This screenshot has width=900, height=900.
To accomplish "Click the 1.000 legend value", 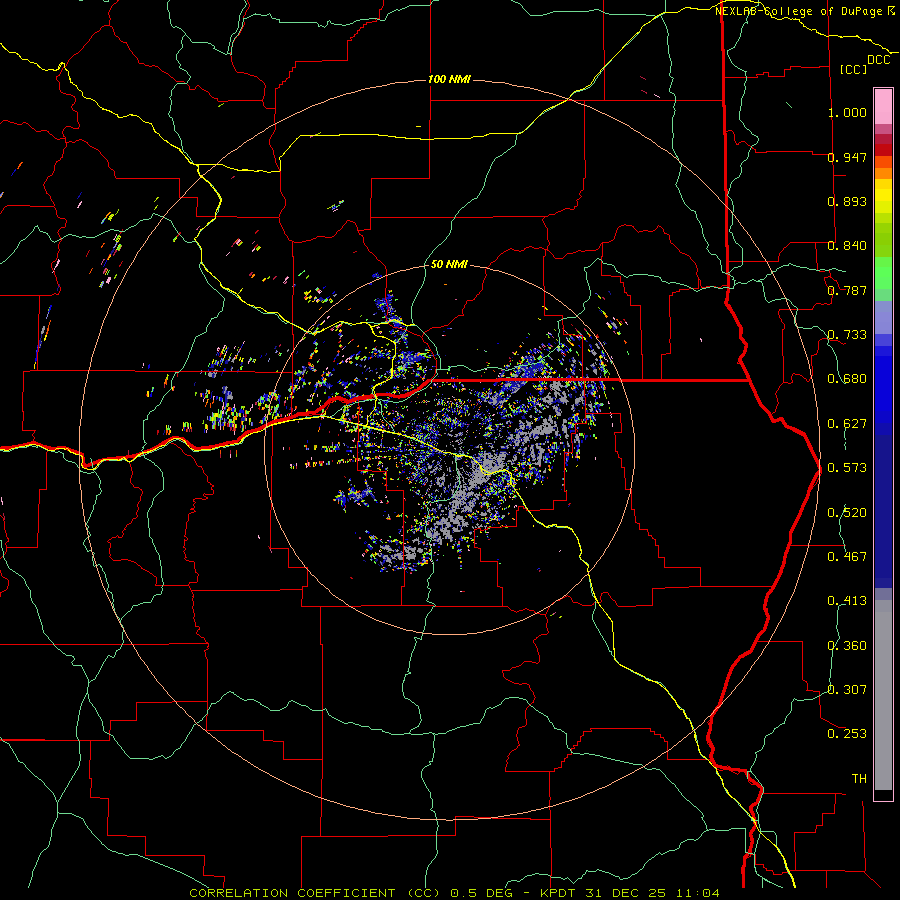I will pyautogui.click(x=847, y=112).
